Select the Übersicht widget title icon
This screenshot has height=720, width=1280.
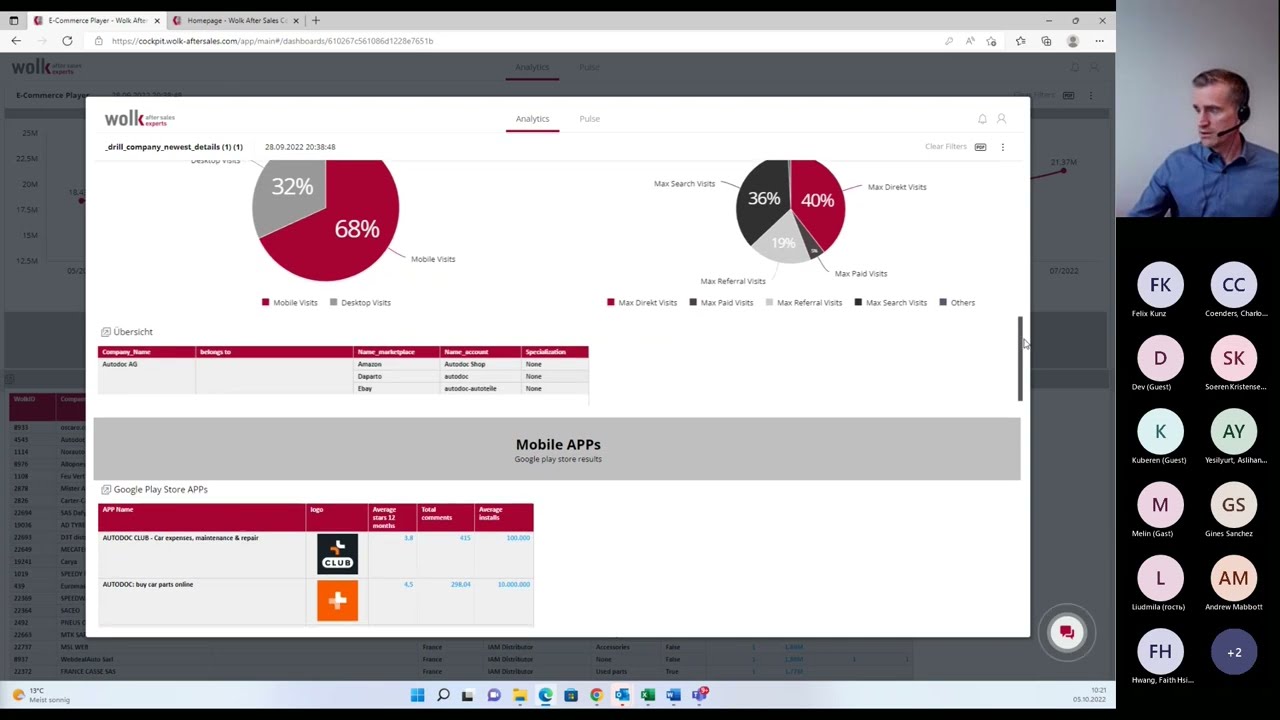[106, 332]
